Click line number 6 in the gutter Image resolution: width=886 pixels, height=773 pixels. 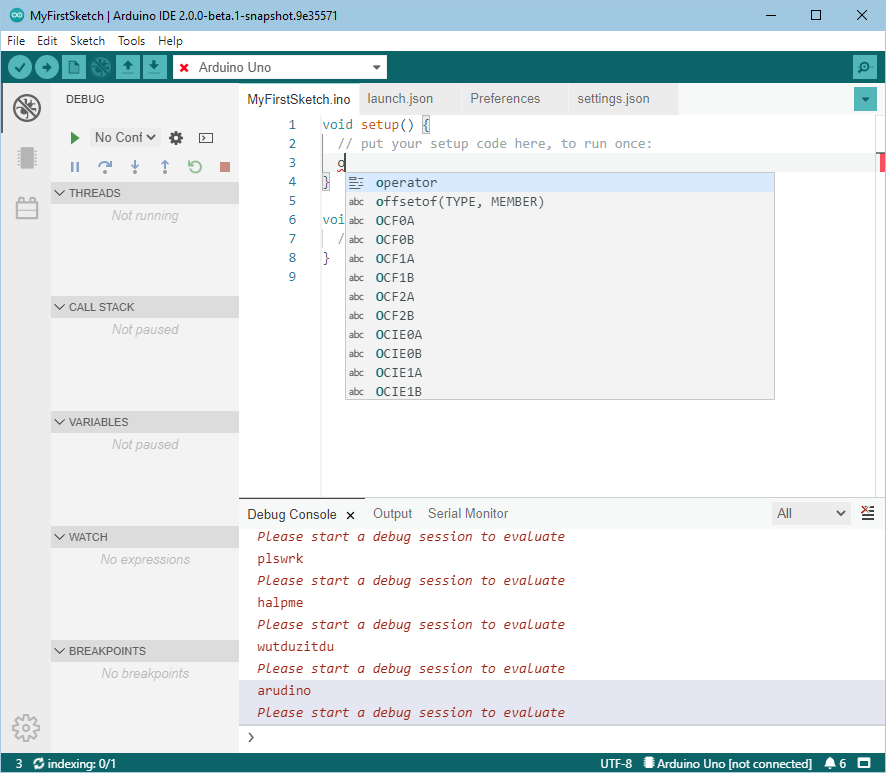(x=292, y=220)
